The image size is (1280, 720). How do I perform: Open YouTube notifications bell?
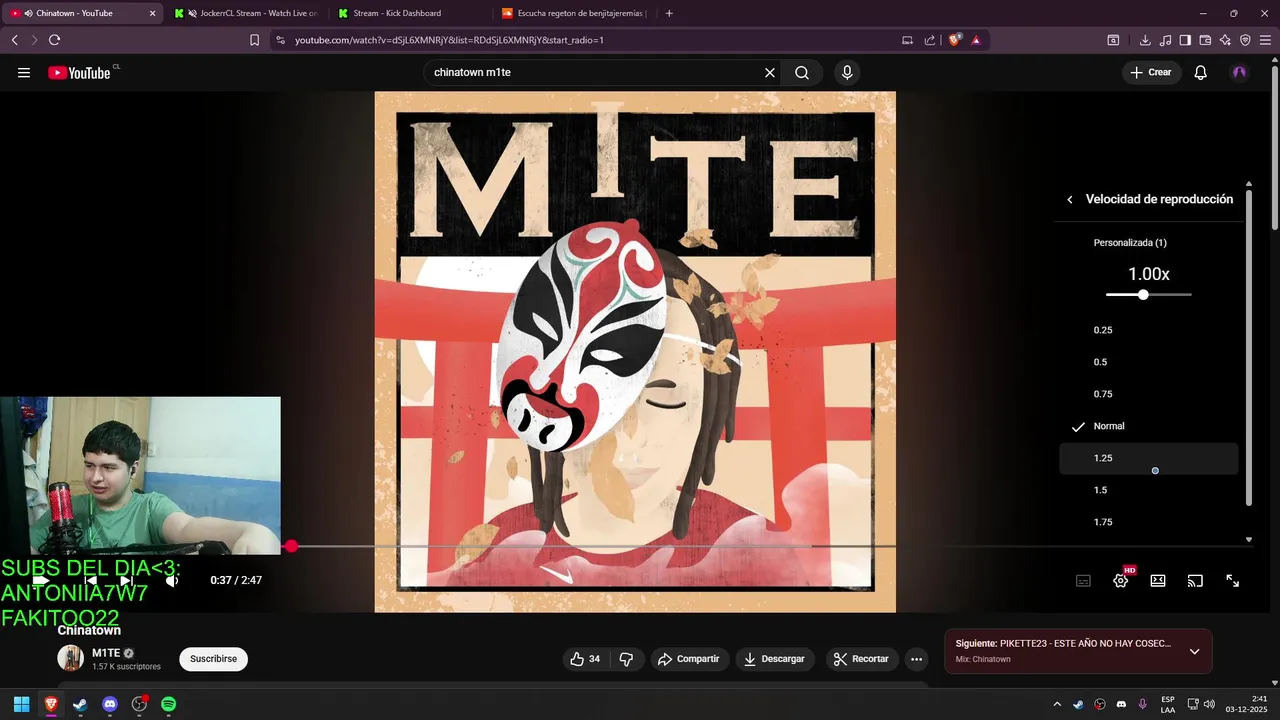[x=1201, y=72]
